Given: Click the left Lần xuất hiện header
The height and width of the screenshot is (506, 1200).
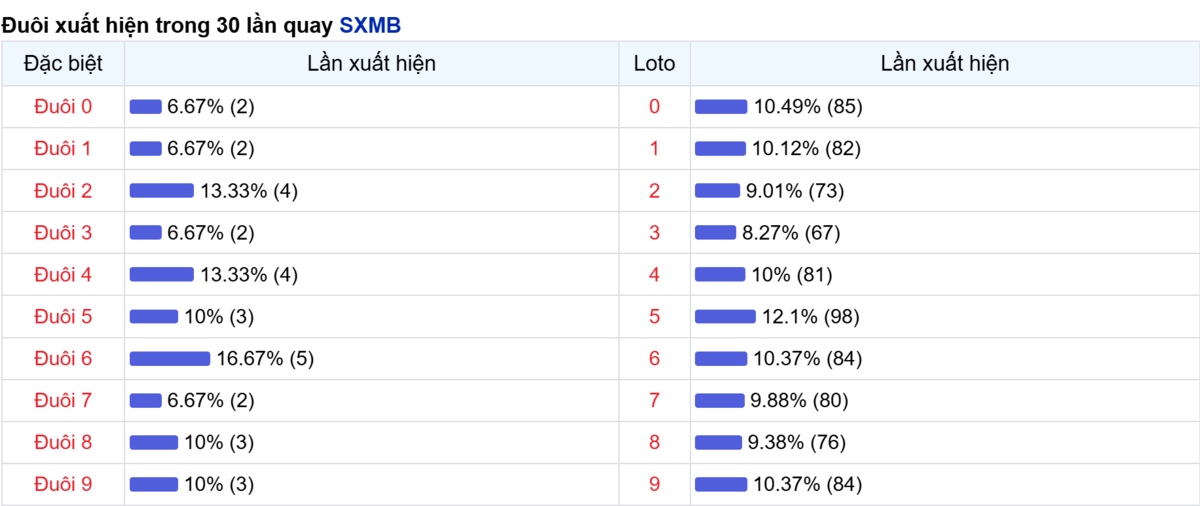Looking at the screenshot, I should [x=372, y=64].
